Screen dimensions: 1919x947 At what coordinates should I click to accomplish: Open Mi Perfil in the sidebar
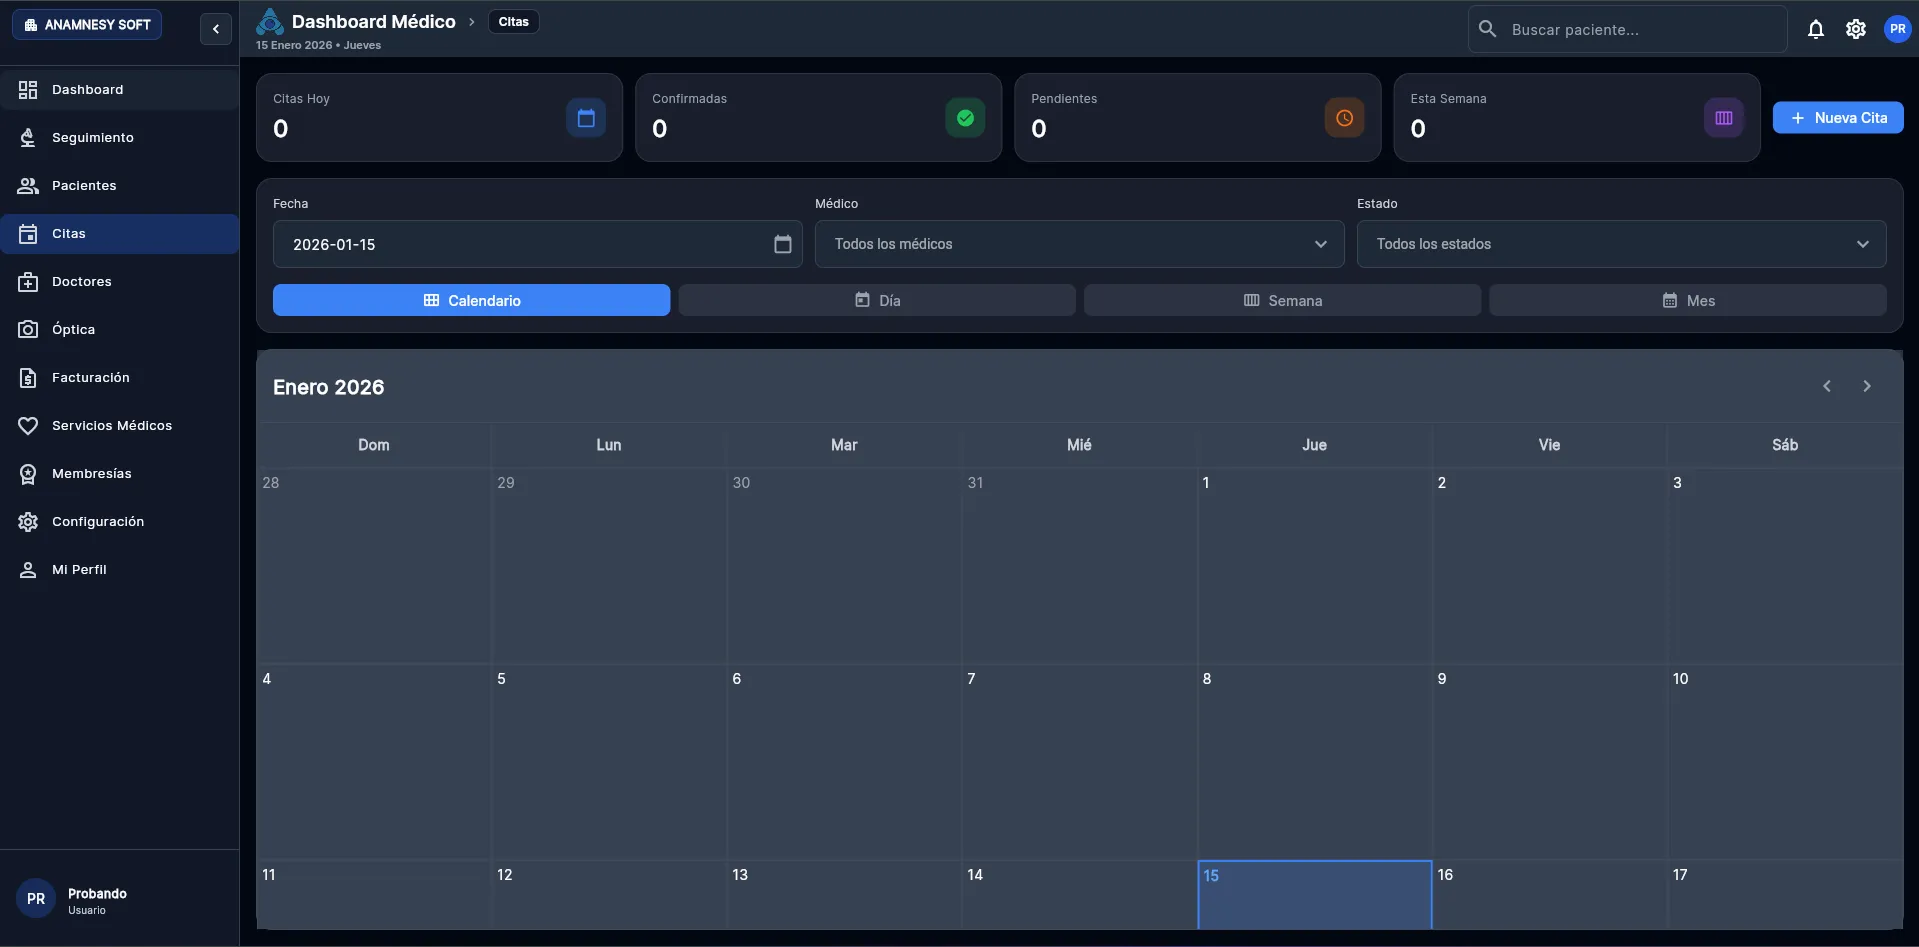pyautogui.click(x=120, y=570)
